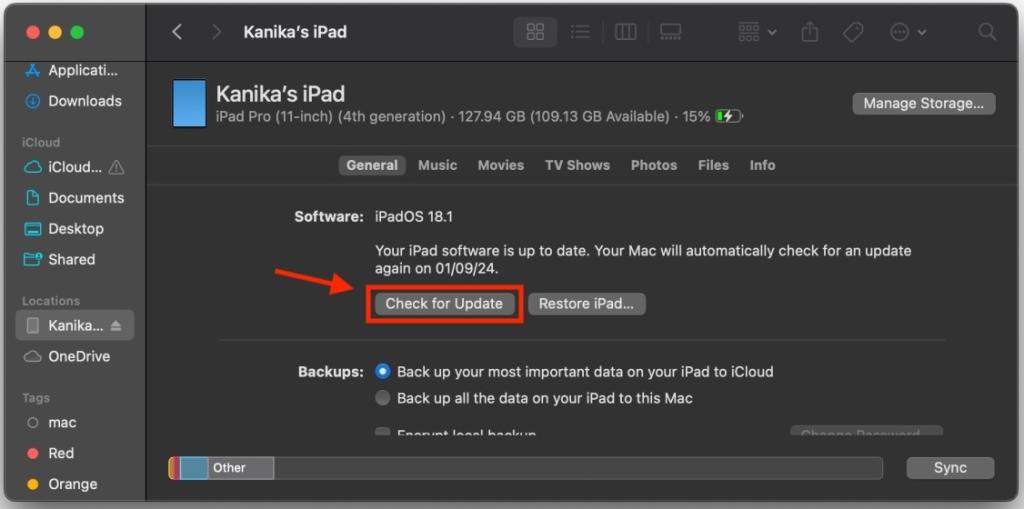This screenshot has height=509, width=1024.
Task: Switch to gallery view
Action: [671, 32]
